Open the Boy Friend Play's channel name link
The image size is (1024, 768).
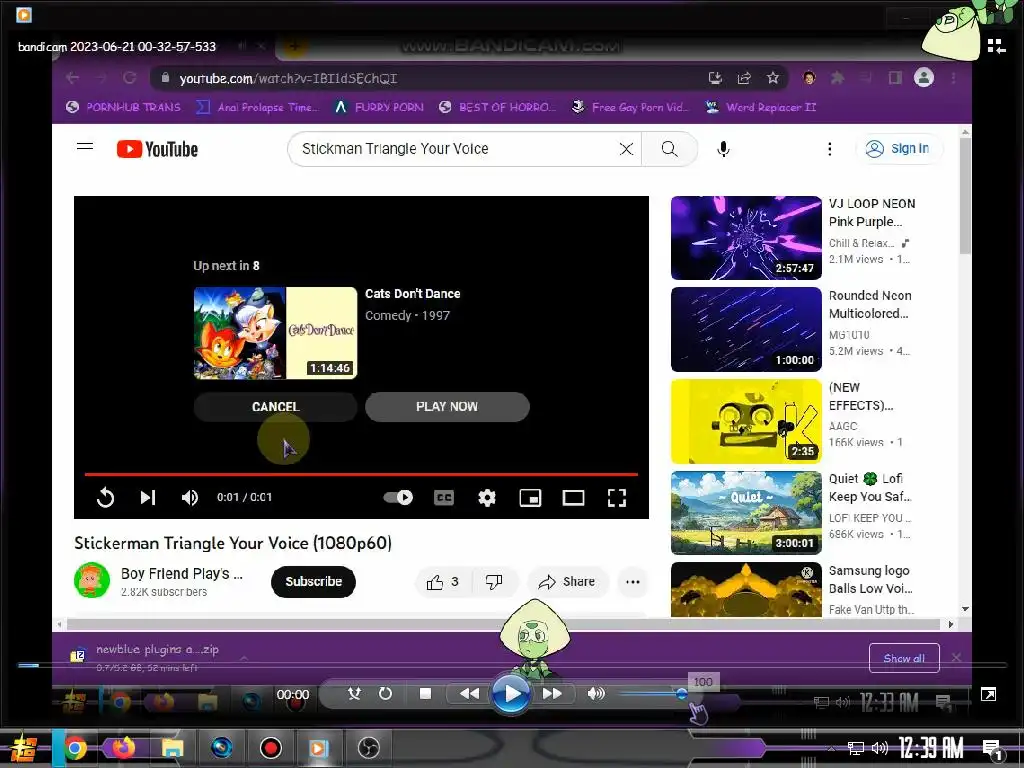tap(182, 573)
